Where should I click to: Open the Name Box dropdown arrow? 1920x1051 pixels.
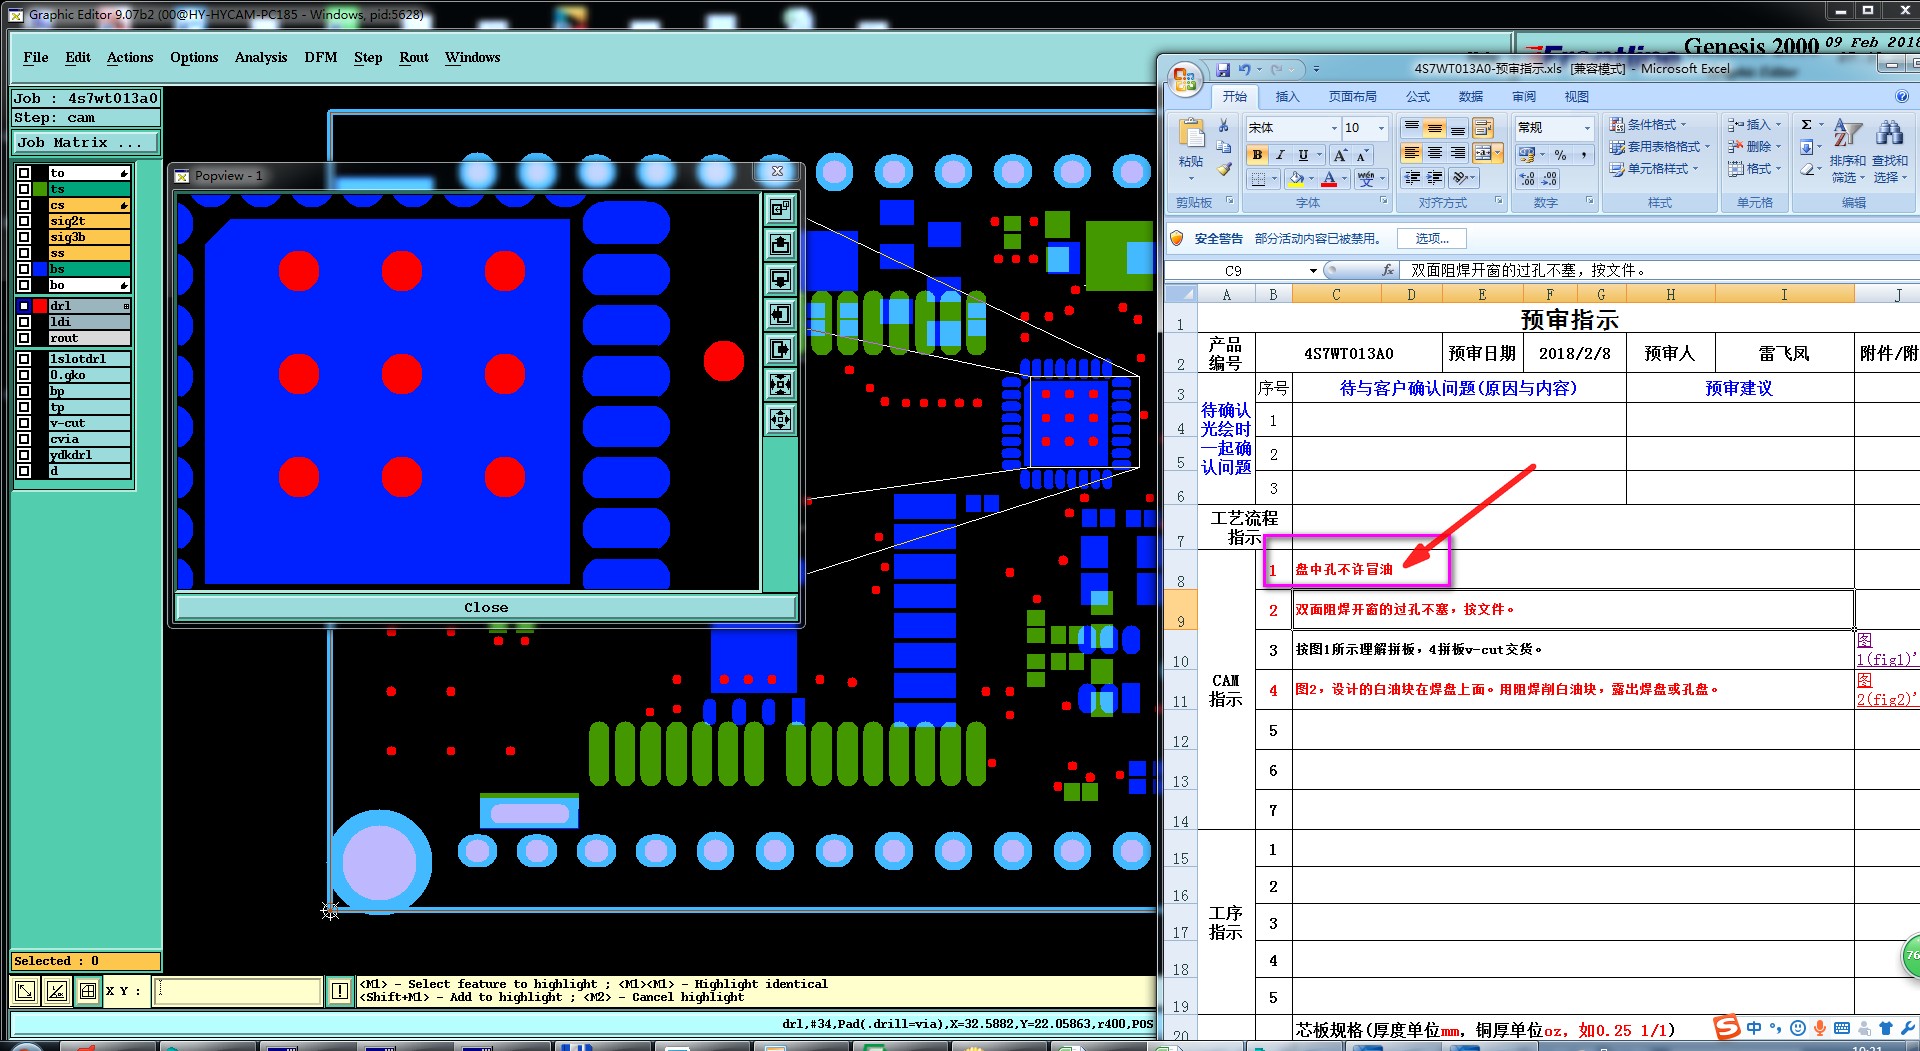1313,271
